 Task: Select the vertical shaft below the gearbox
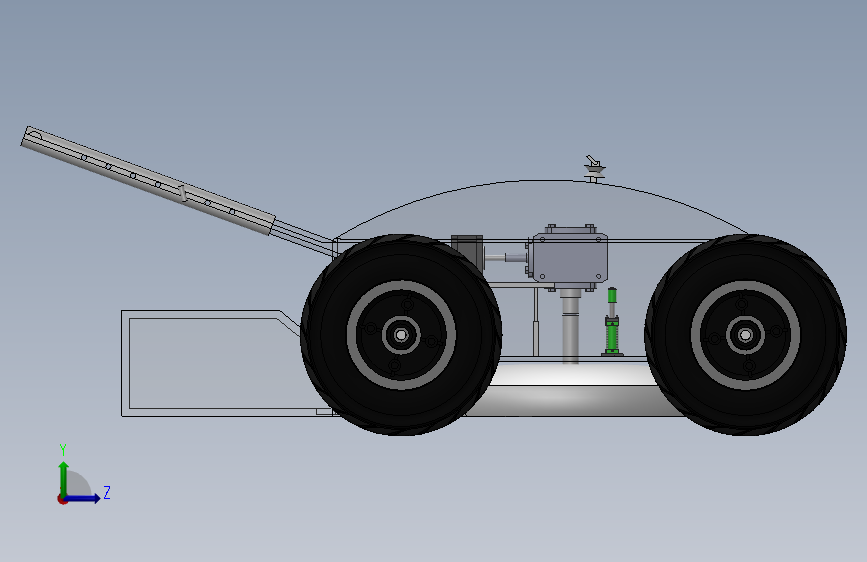pos(570,326)
